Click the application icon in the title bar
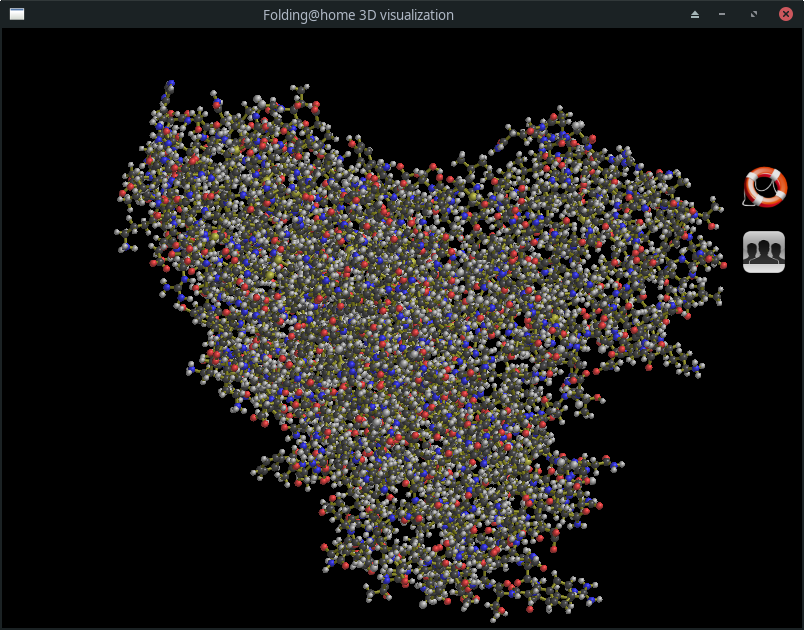Image resolution: width=804 pixels, height=630 pixels. [15, 14]
